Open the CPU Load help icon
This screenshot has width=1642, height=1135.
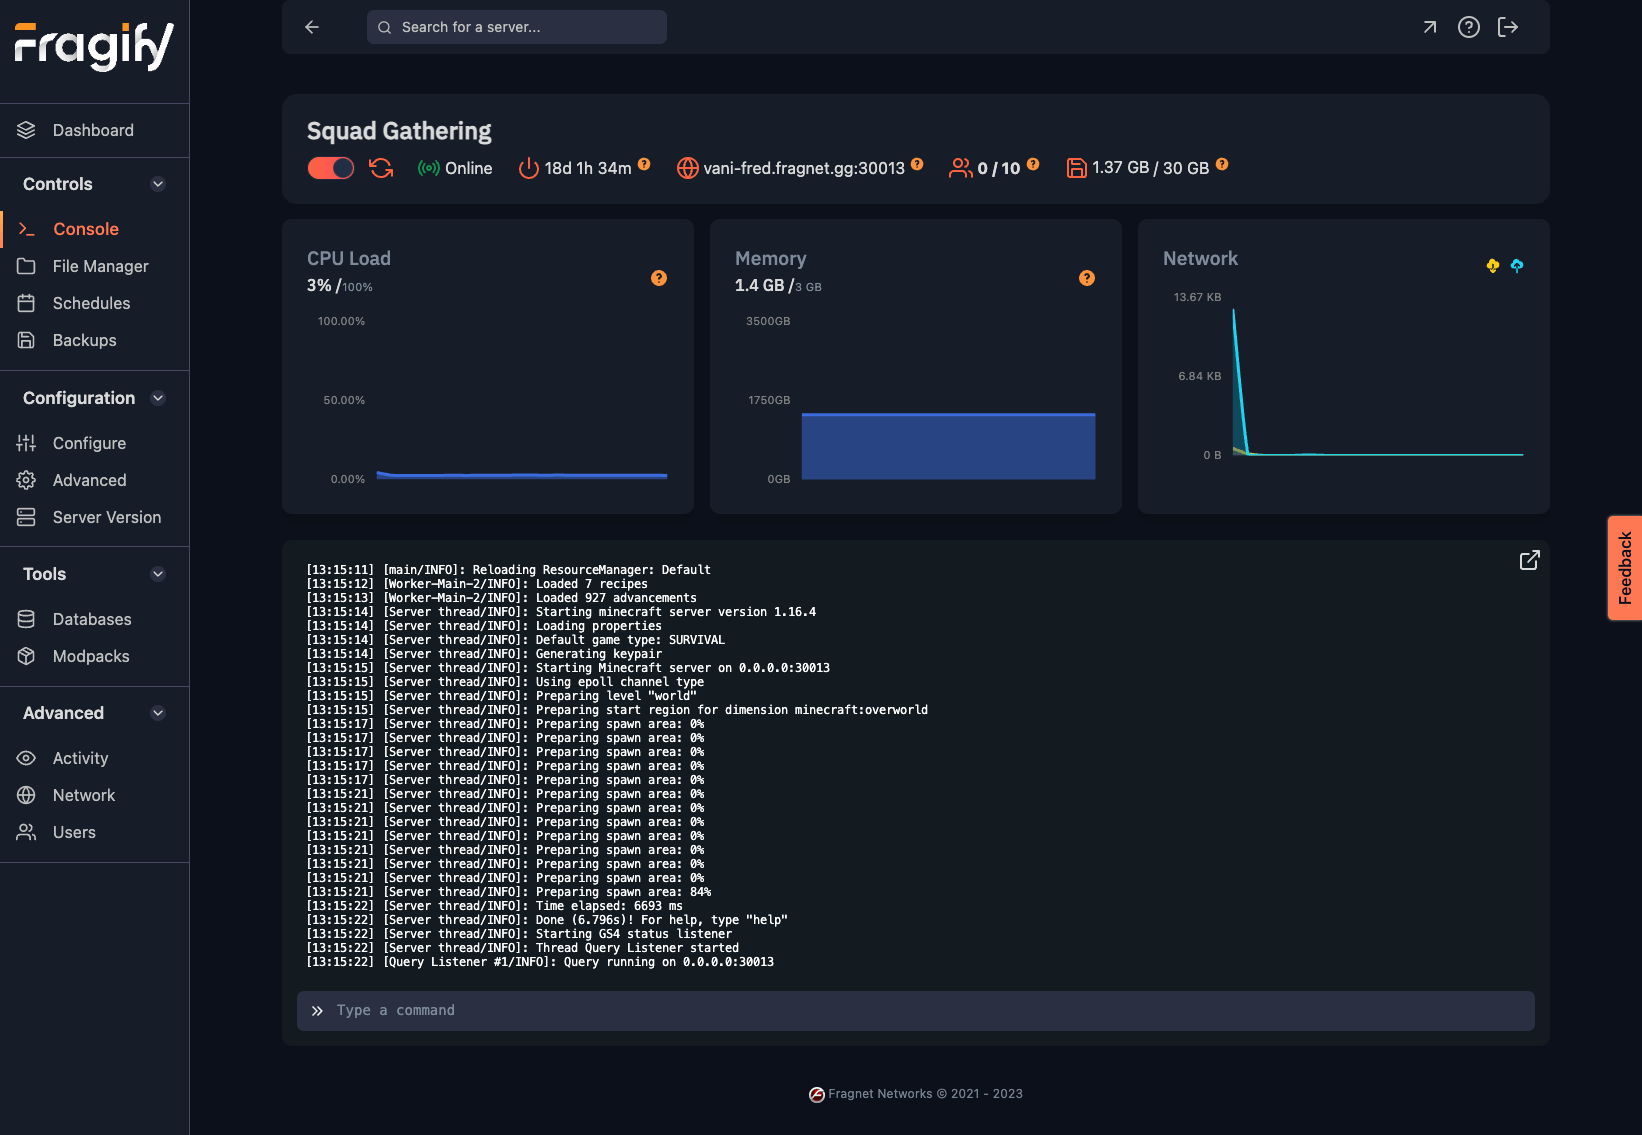pos(659,278)
